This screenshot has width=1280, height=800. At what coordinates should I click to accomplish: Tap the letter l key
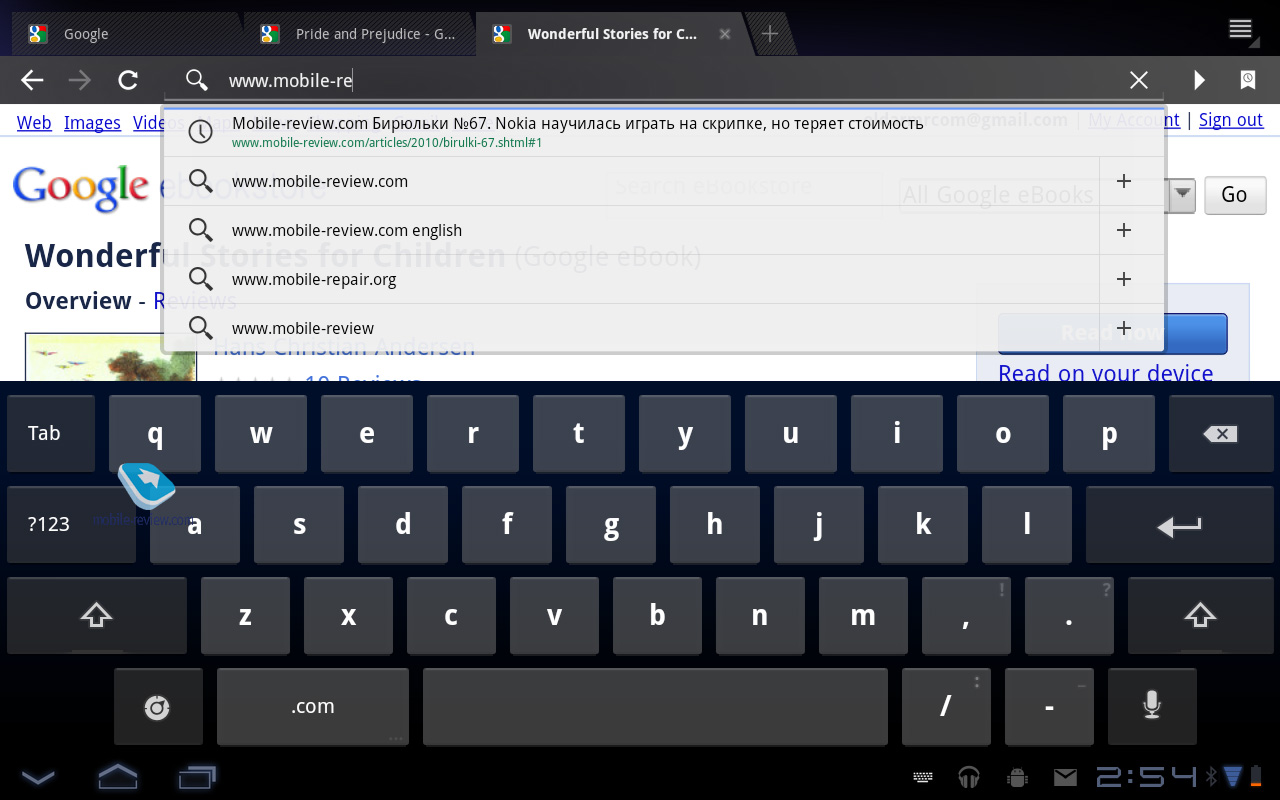(1027, 525)
